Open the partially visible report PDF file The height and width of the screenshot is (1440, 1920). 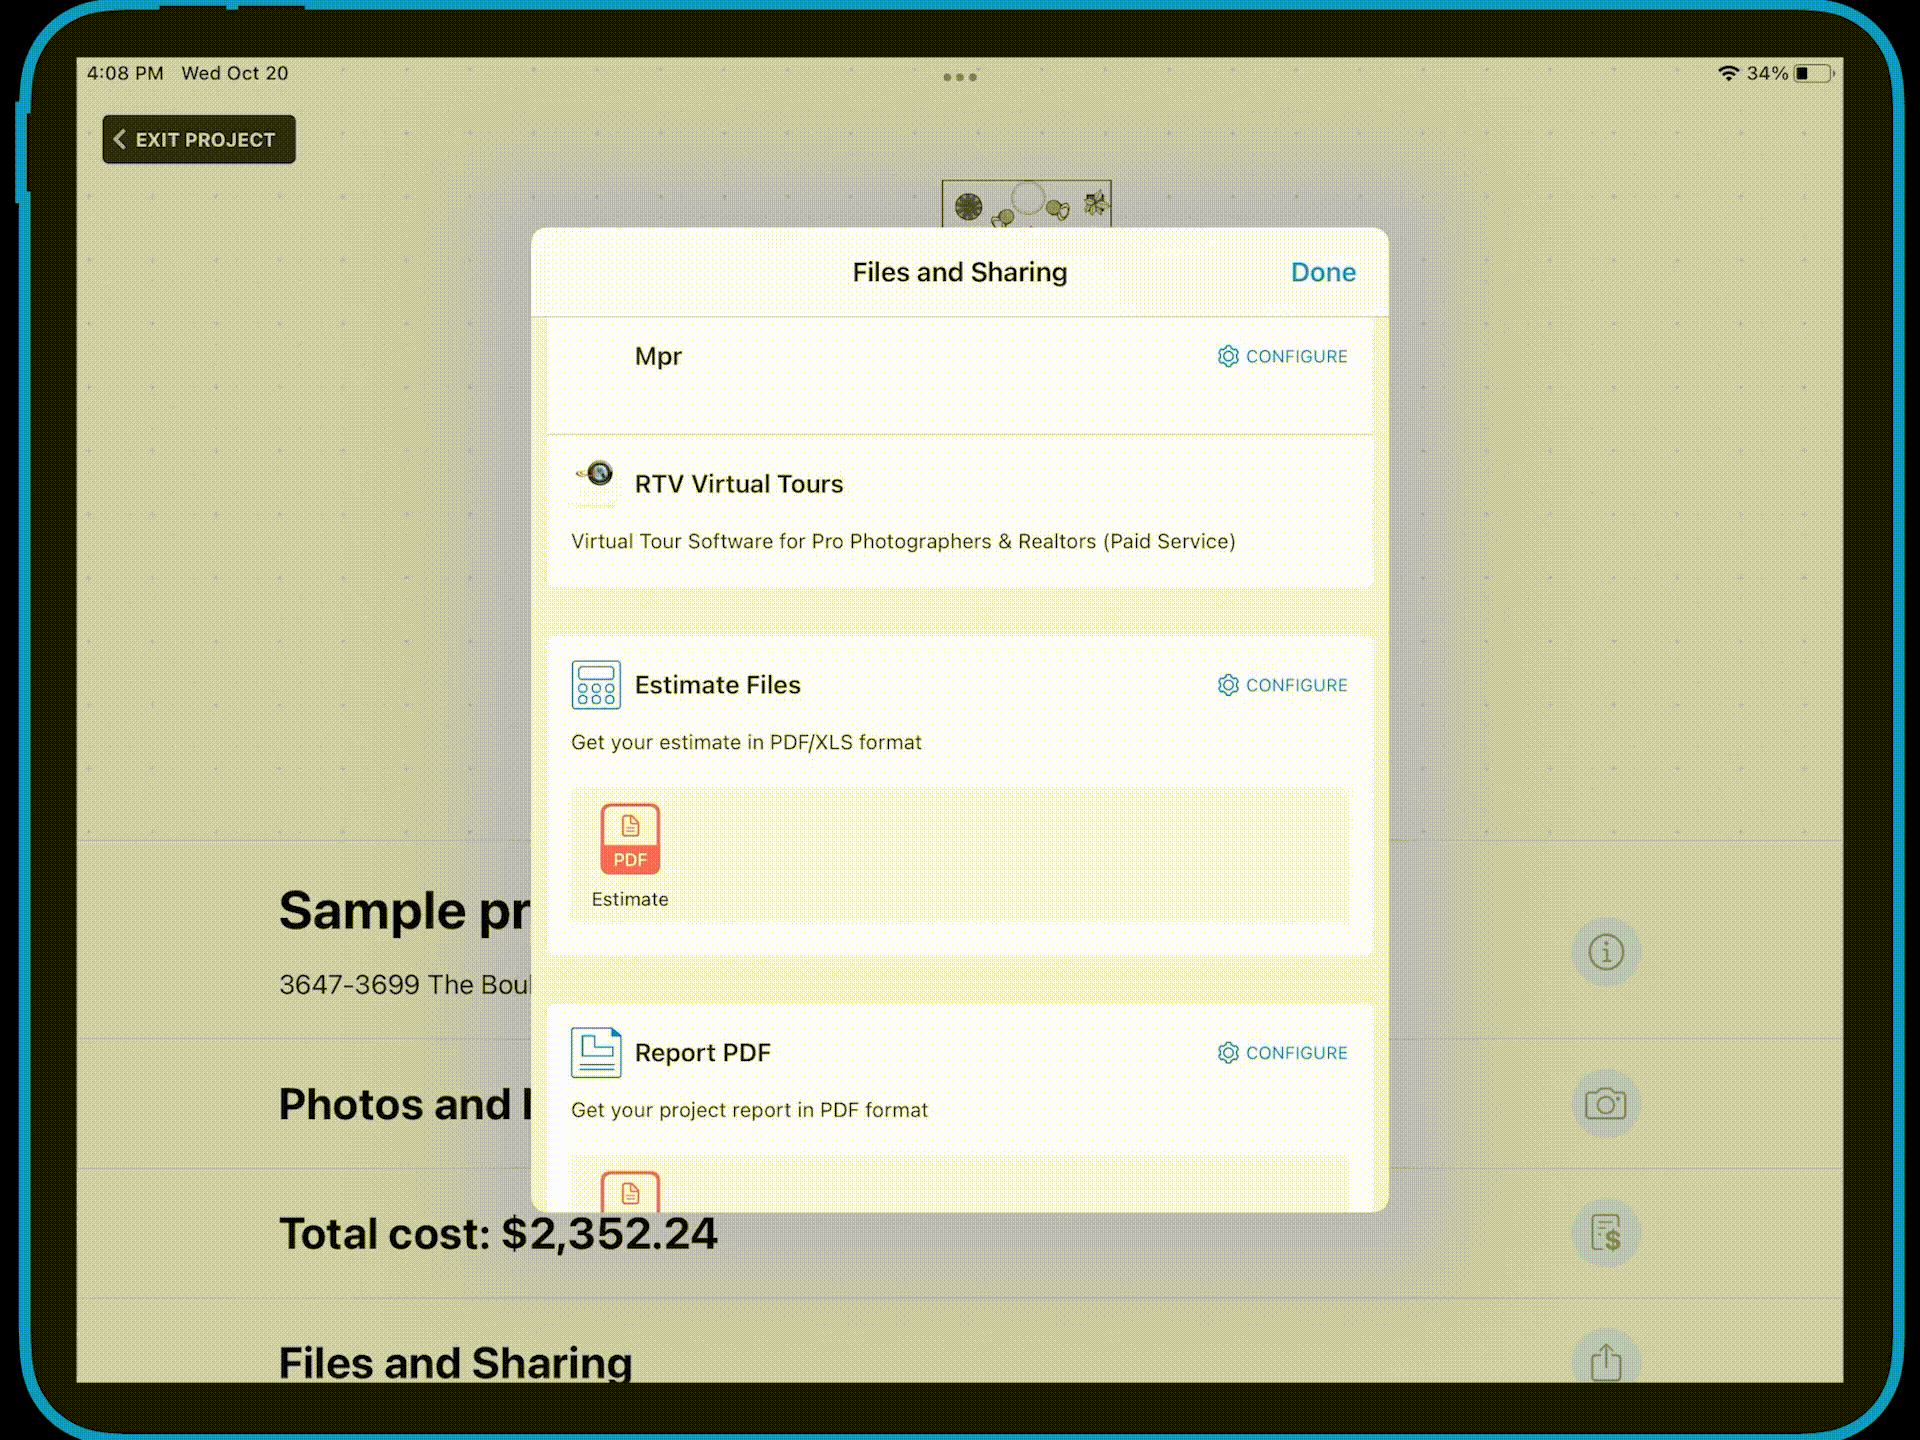pos(630,1191)
